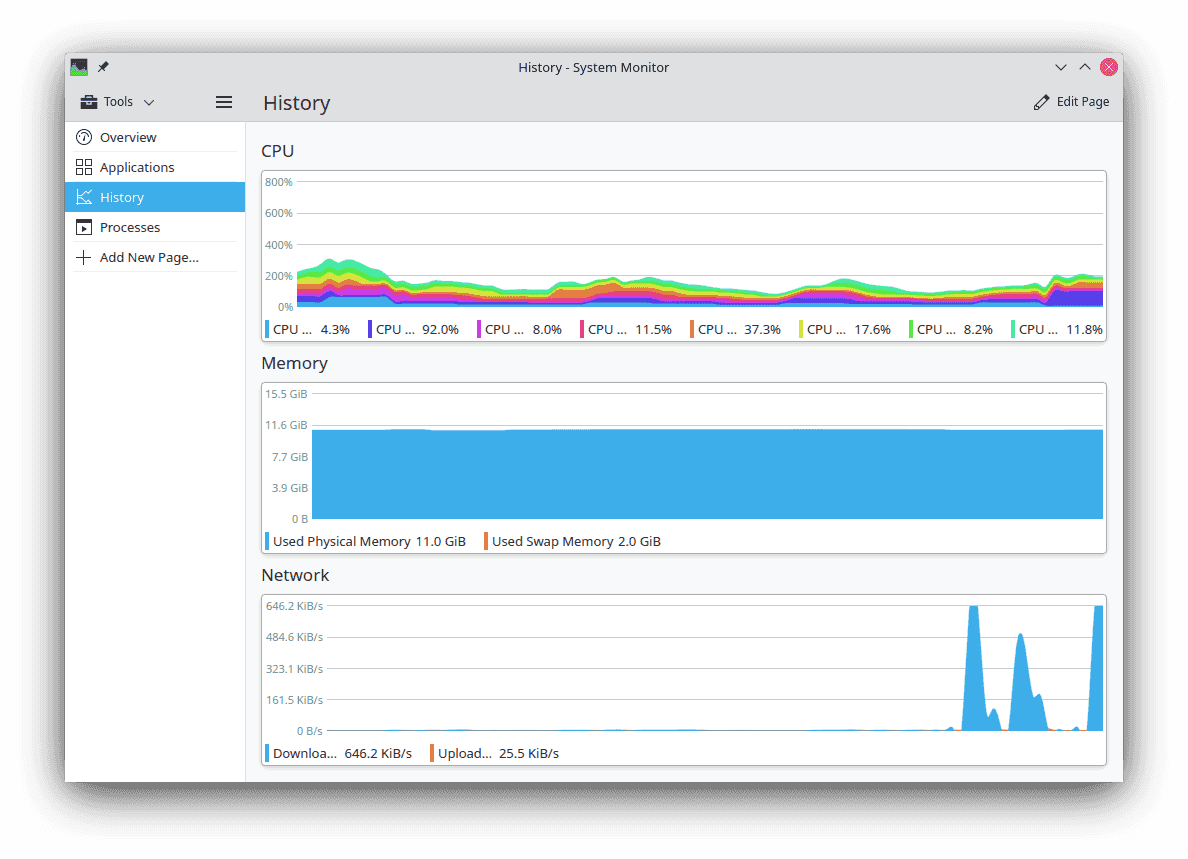Screen dimensions: 1188x859
Task: Click the Overview question-mark icon
Action: (85, 137)
